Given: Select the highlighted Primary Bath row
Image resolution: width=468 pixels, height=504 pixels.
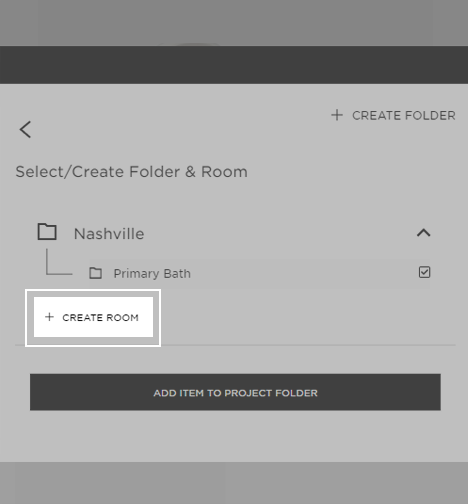Looking at the screenshot, I should (x=259, y=273).
